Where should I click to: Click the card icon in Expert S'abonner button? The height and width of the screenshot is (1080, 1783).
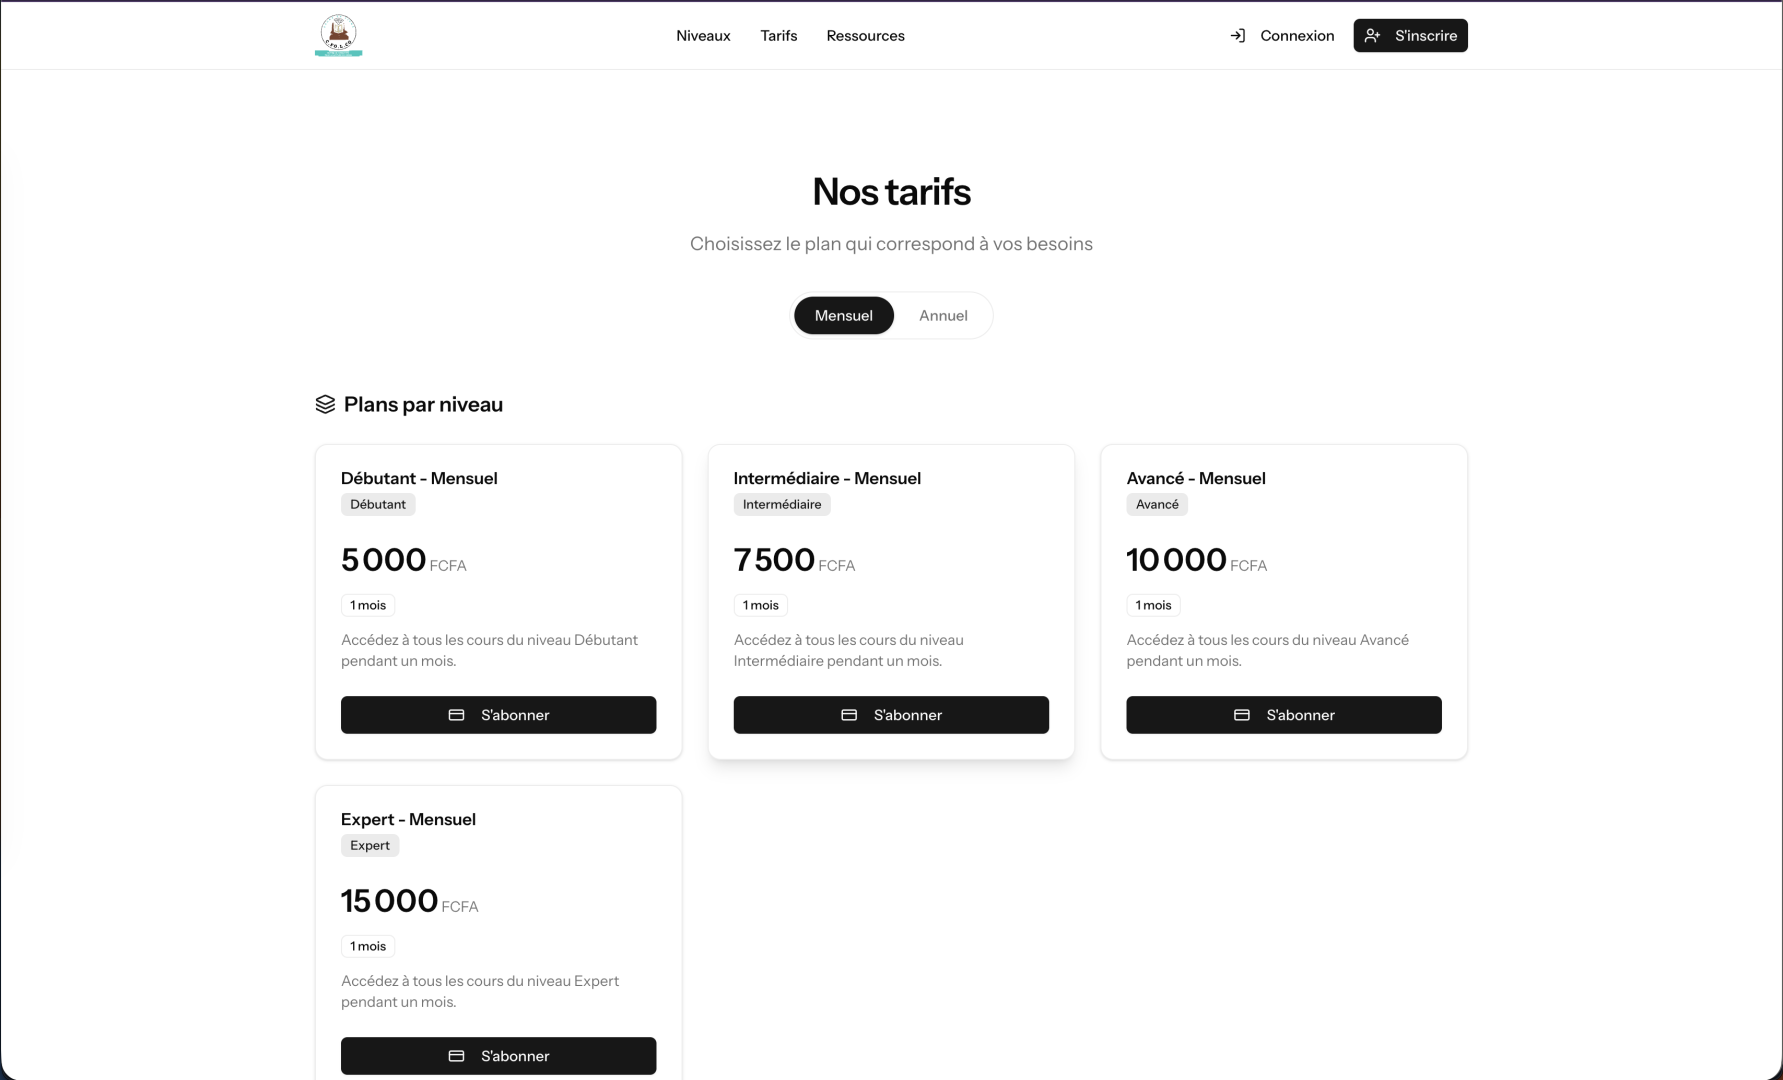[457, 1056]
